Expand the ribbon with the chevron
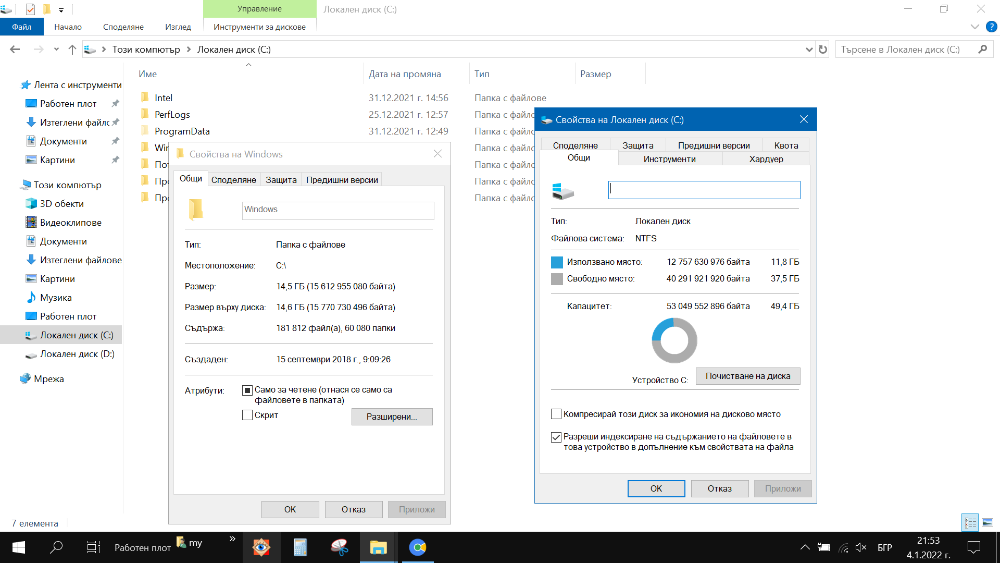Viewport: 1000px width, 563px height. coord(974,27)
